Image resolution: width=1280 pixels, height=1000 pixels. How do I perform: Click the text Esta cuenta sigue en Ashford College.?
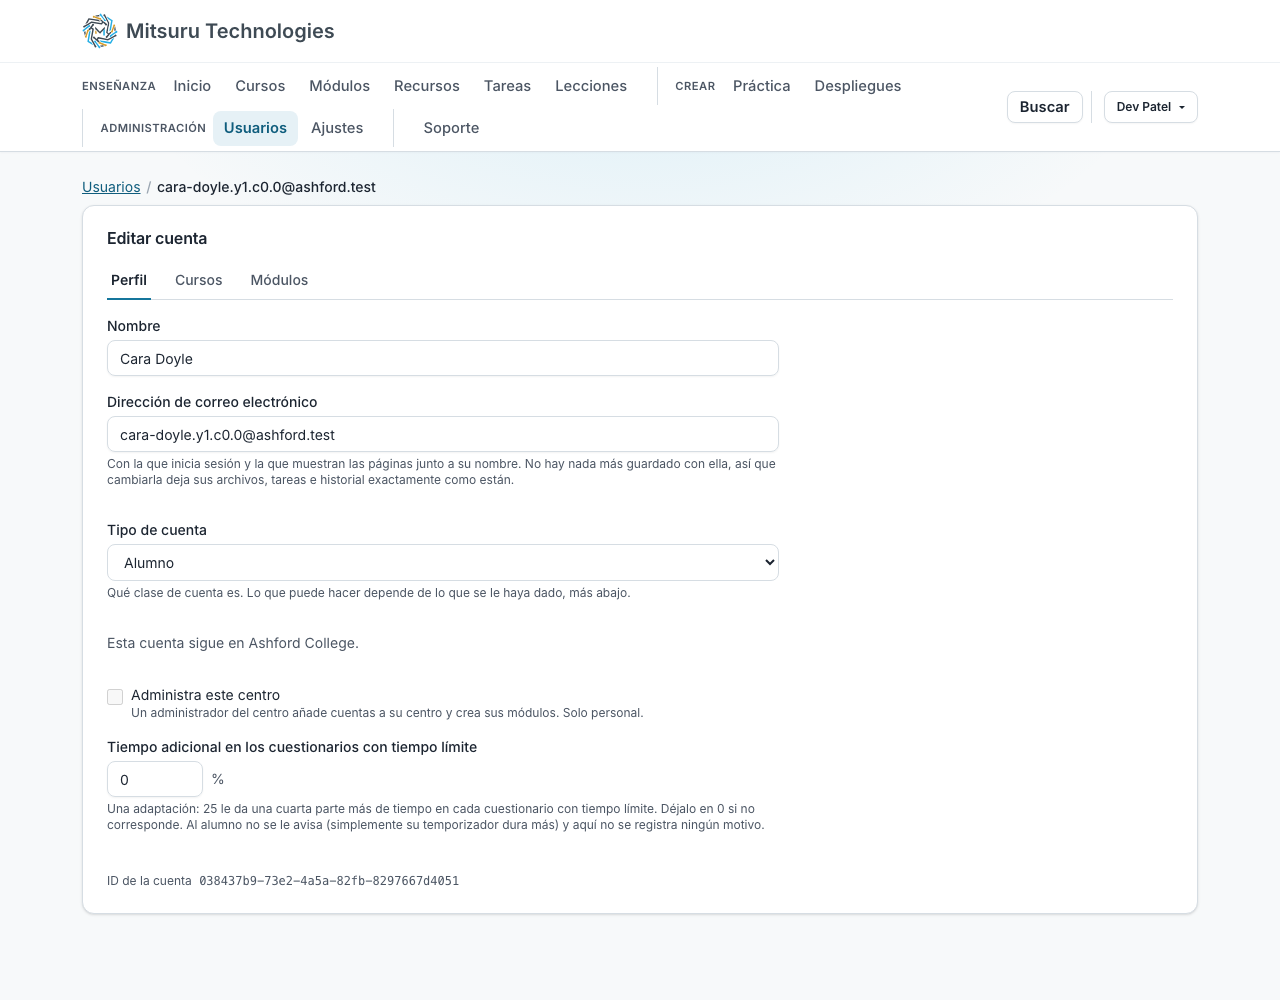click(x=233, y=643)
